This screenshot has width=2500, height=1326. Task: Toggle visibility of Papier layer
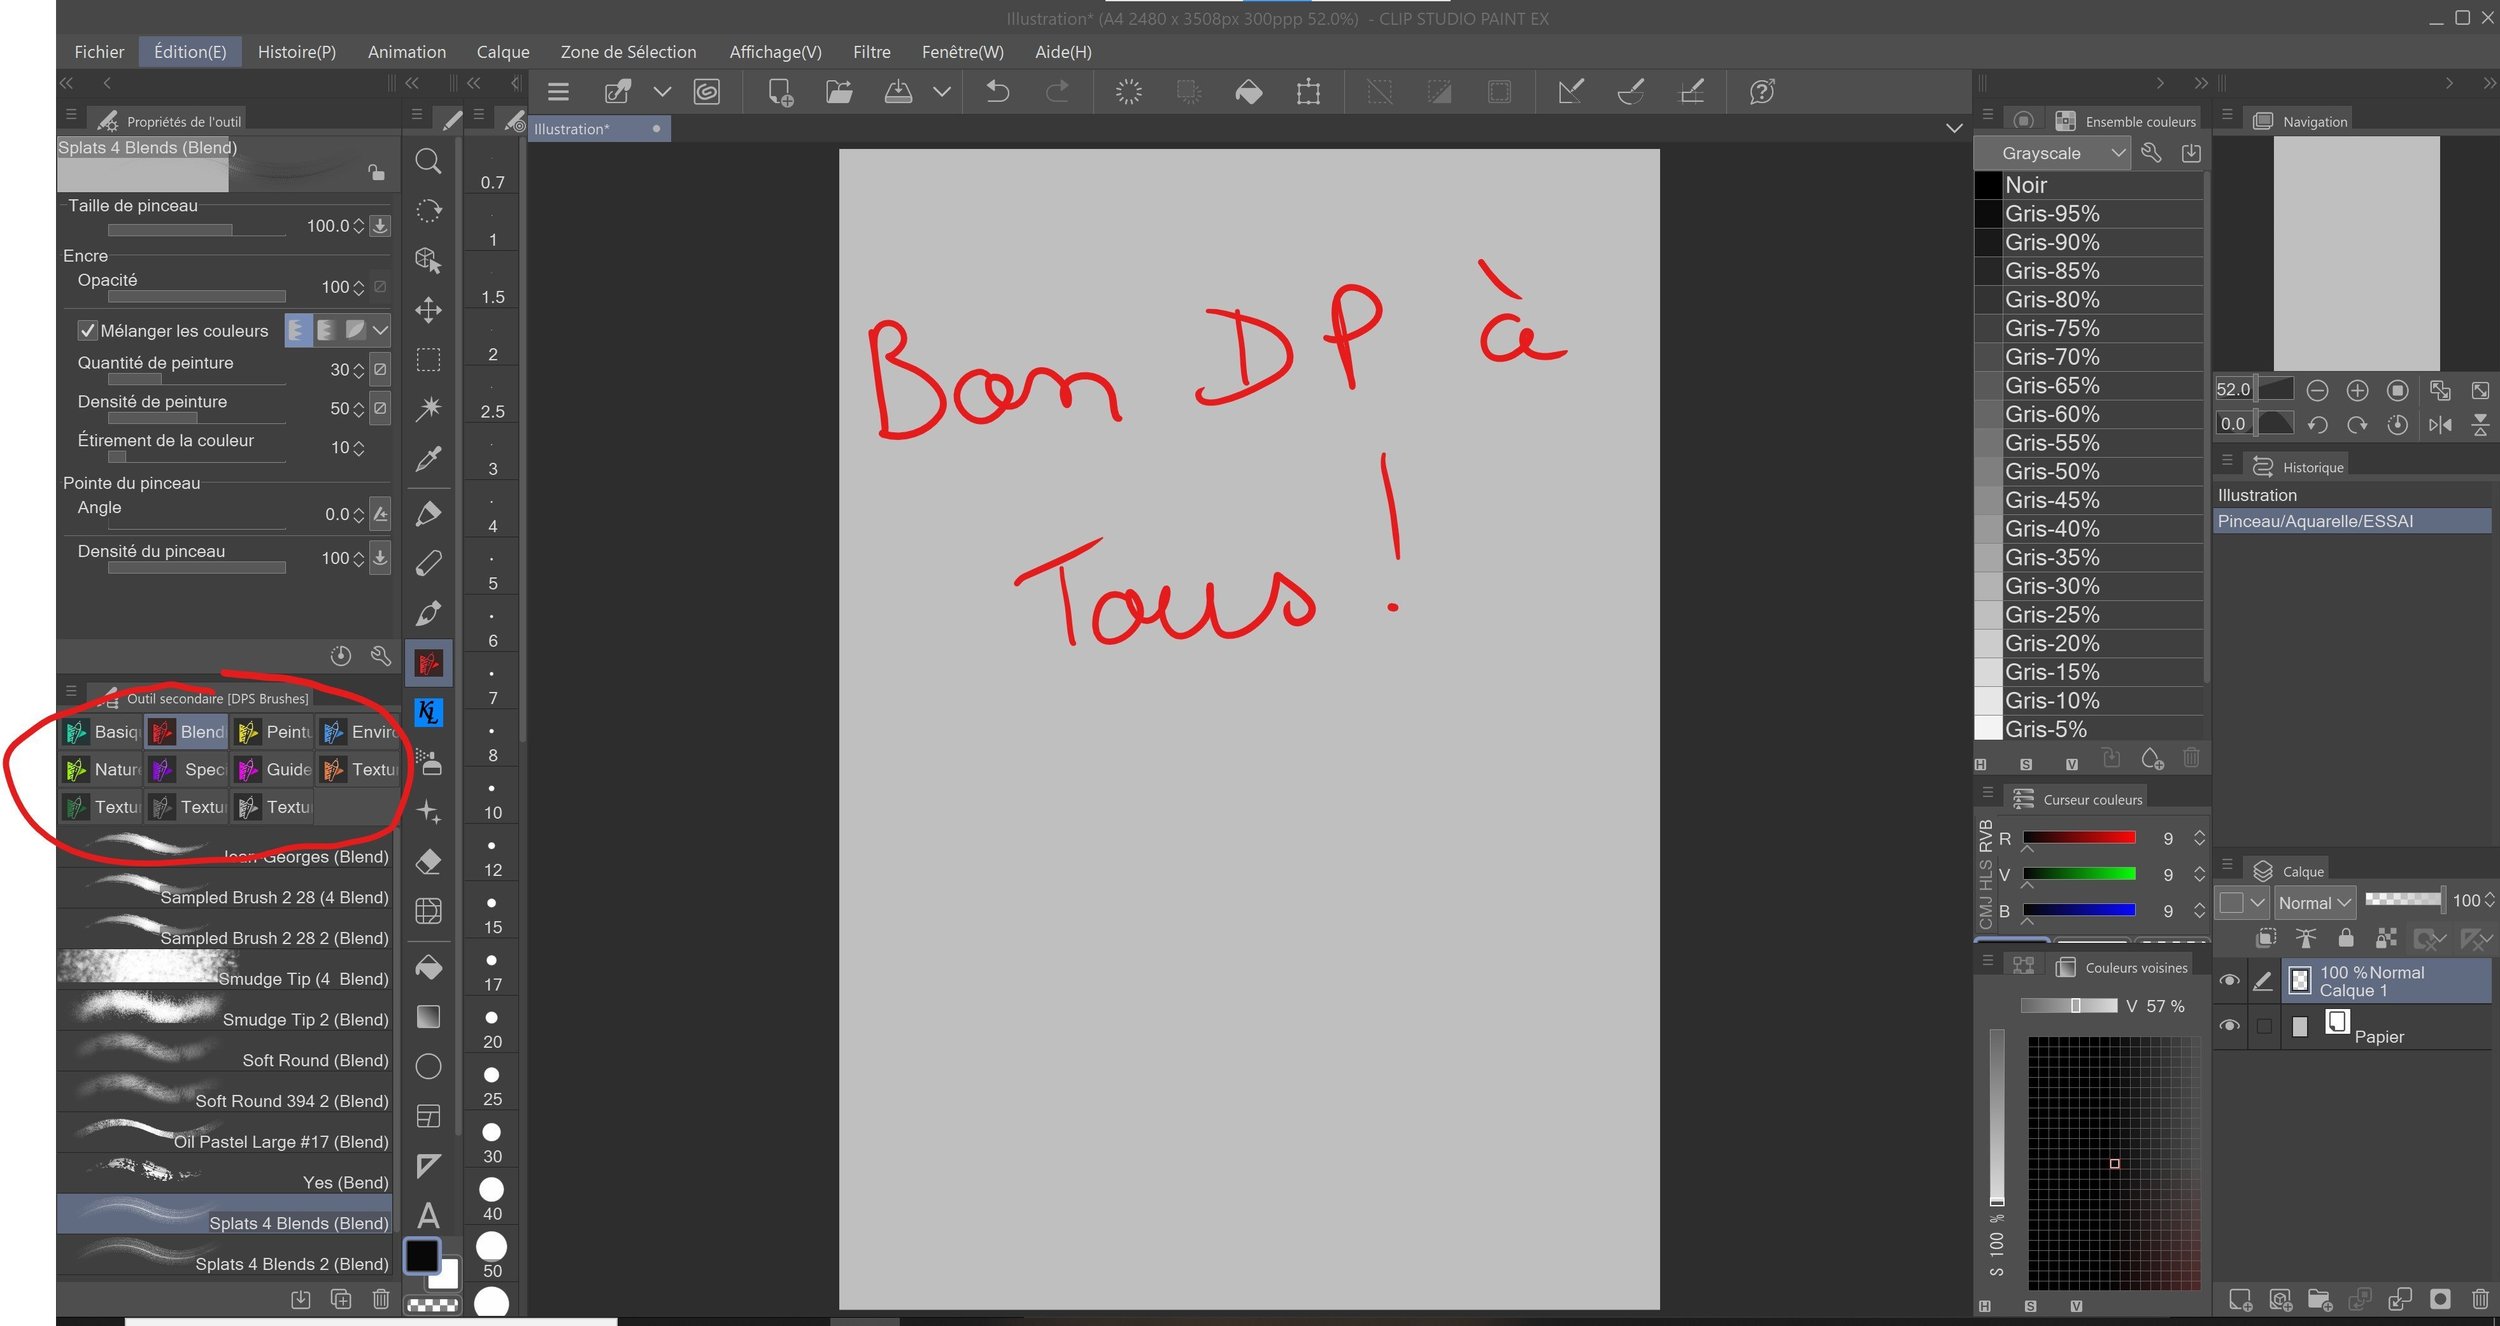click(x=2229, y=1026)
